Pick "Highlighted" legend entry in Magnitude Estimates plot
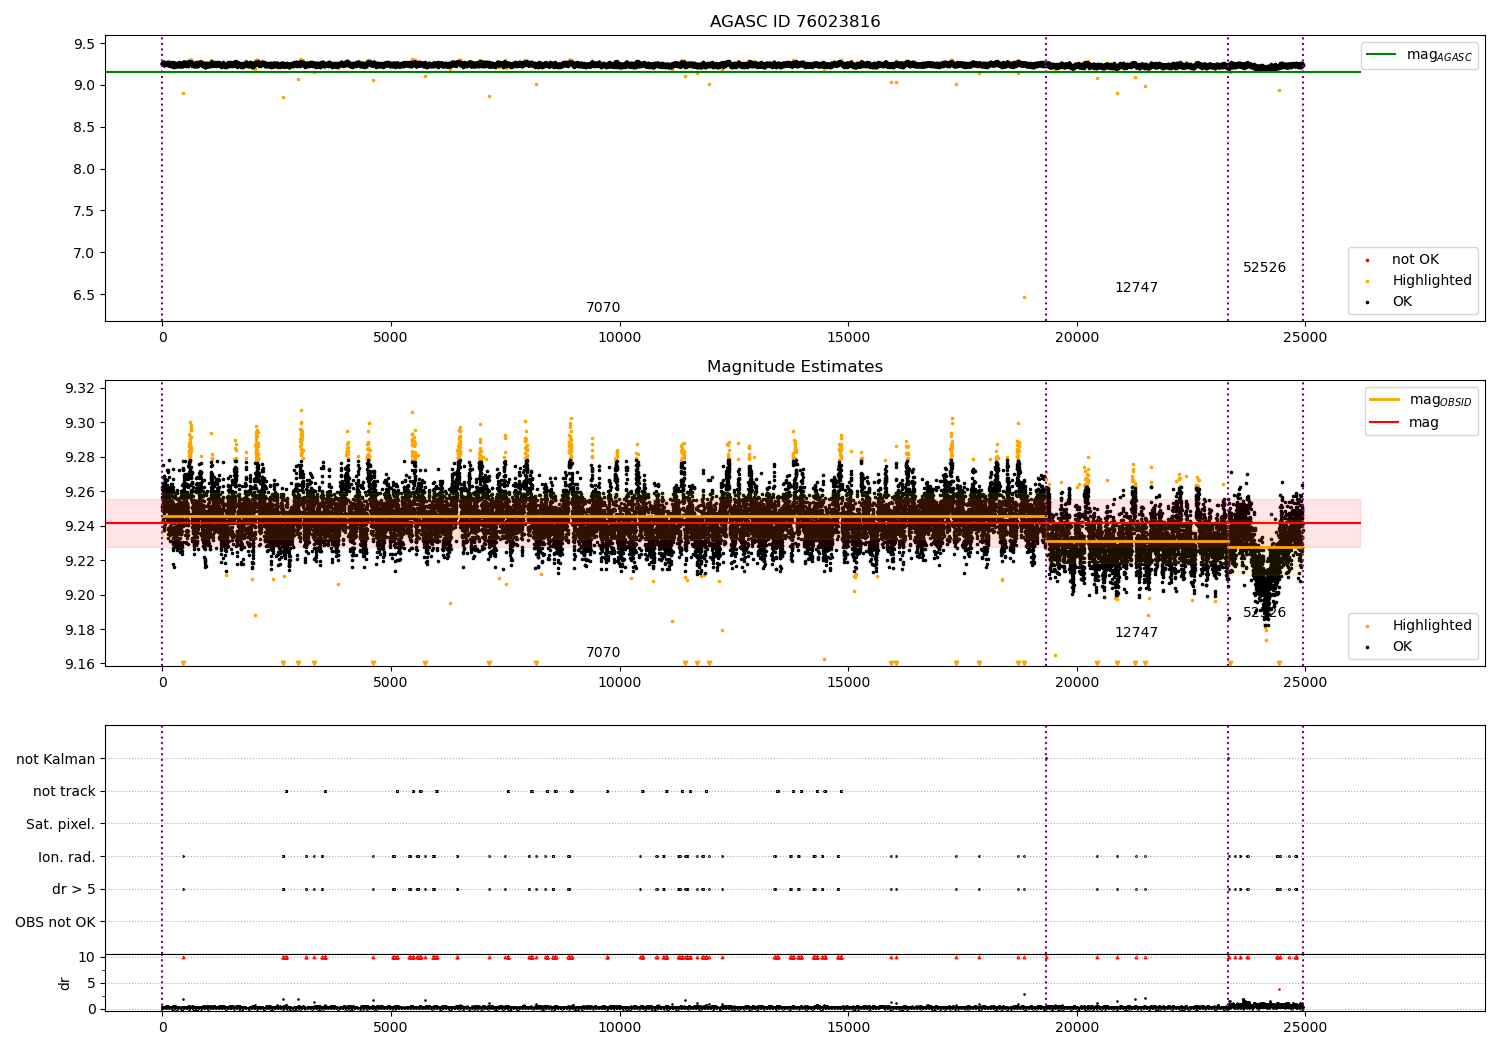This screenshot has height=1050, width=1500. click(x=1419, y=626)
